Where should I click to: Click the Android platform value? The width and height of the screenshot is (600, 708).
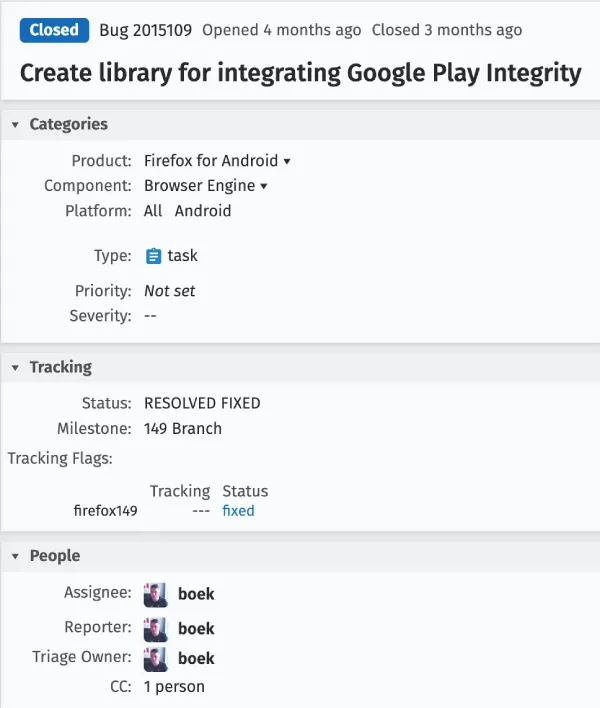click(x=203, y=211)
